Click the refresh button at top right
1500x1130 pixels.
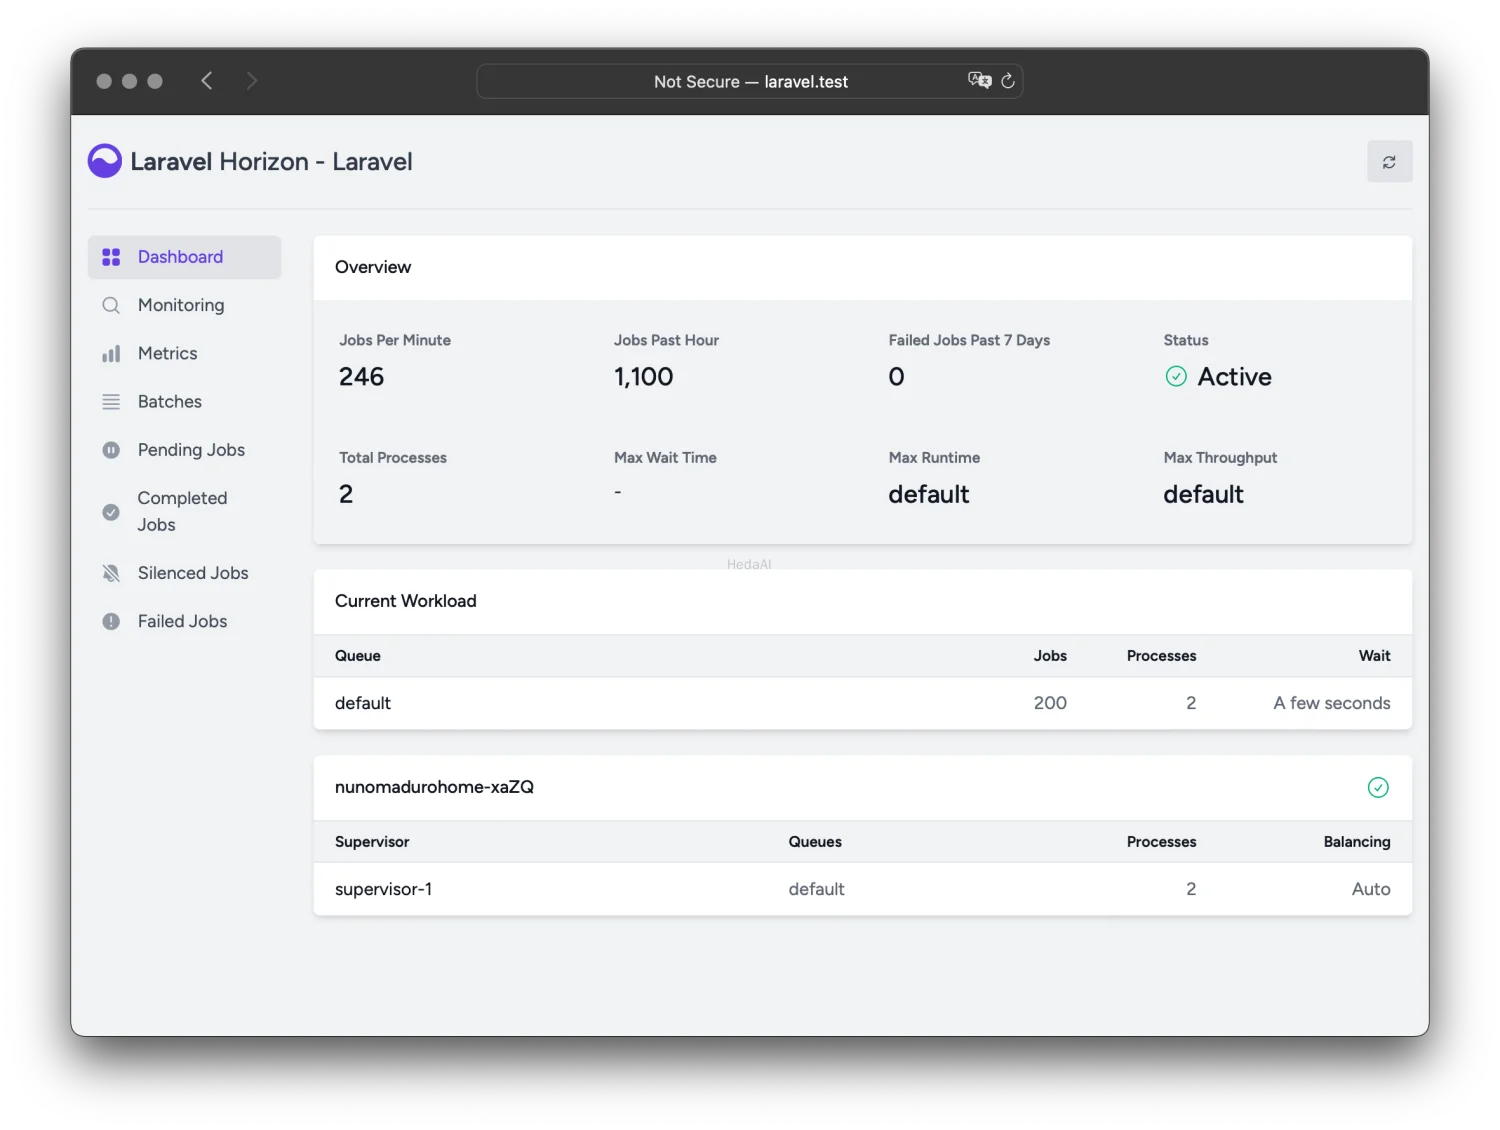tap(1389, 162)
